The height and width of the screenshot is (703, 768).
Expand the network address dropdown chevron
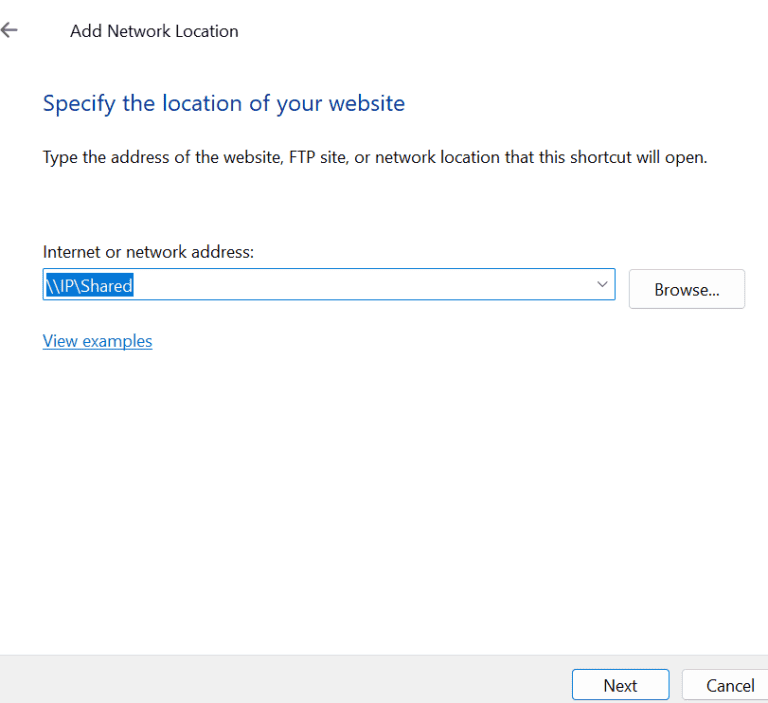(602, 285)
